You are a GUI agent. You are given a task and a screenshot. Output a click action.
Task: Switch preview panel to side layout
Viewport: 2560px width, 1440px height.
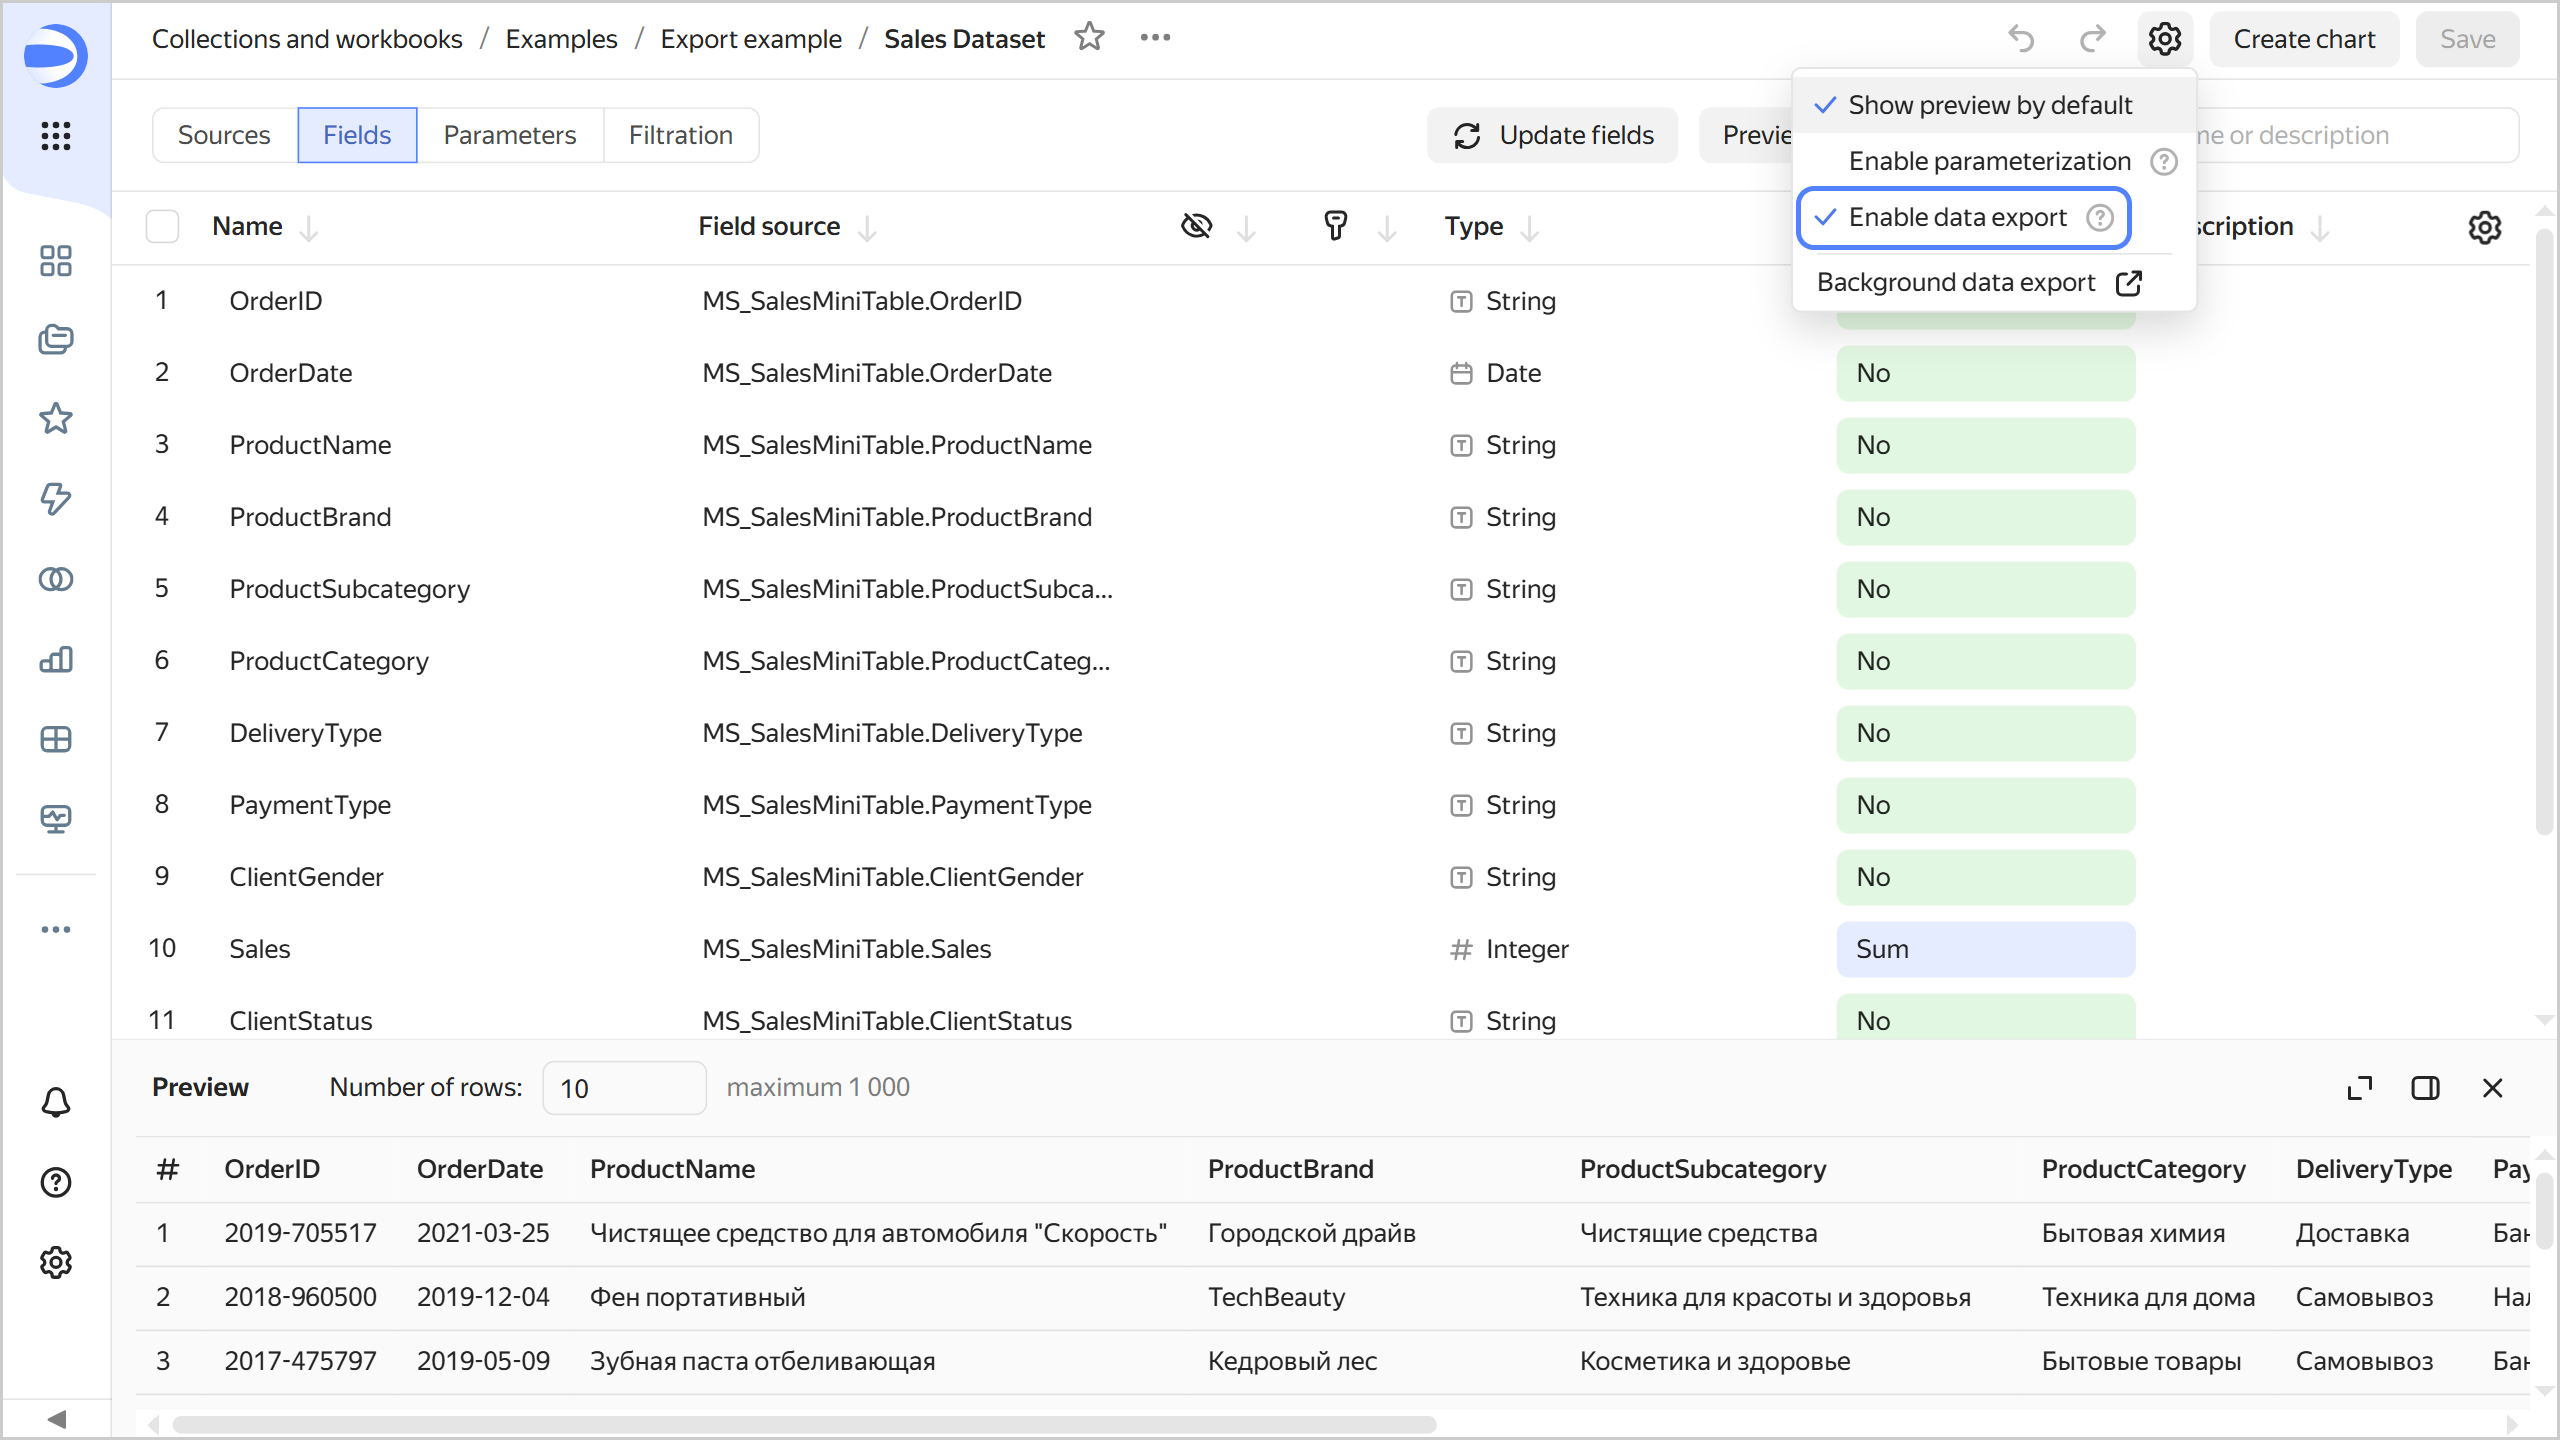coord(2425,1088)
